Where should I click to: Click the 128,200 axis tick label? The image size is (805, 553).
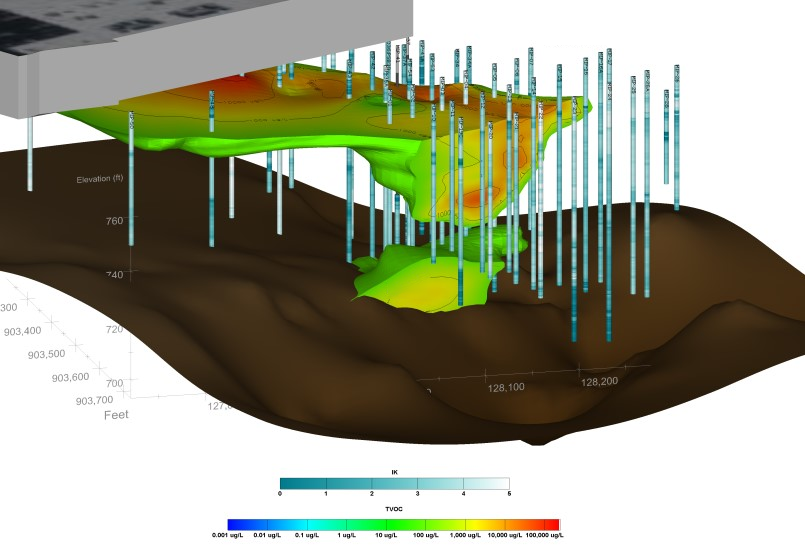point(602,381)
